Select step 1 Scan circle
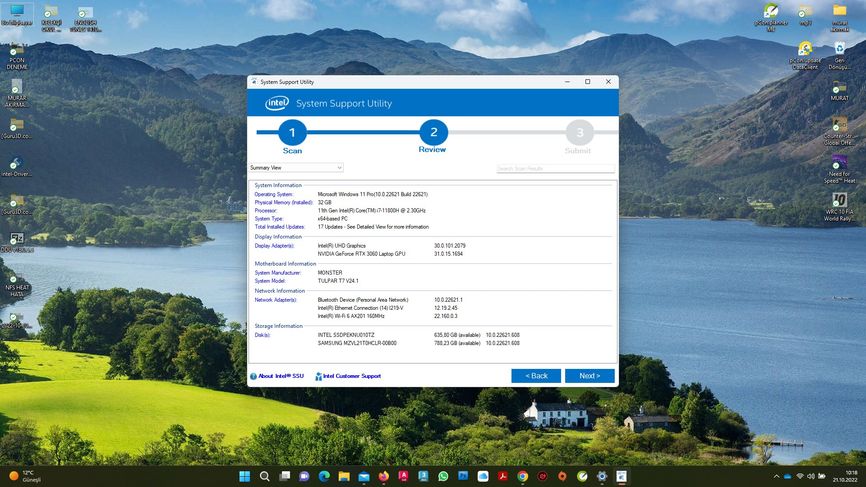The image size is (866, 487). click(x=292, y=133)
